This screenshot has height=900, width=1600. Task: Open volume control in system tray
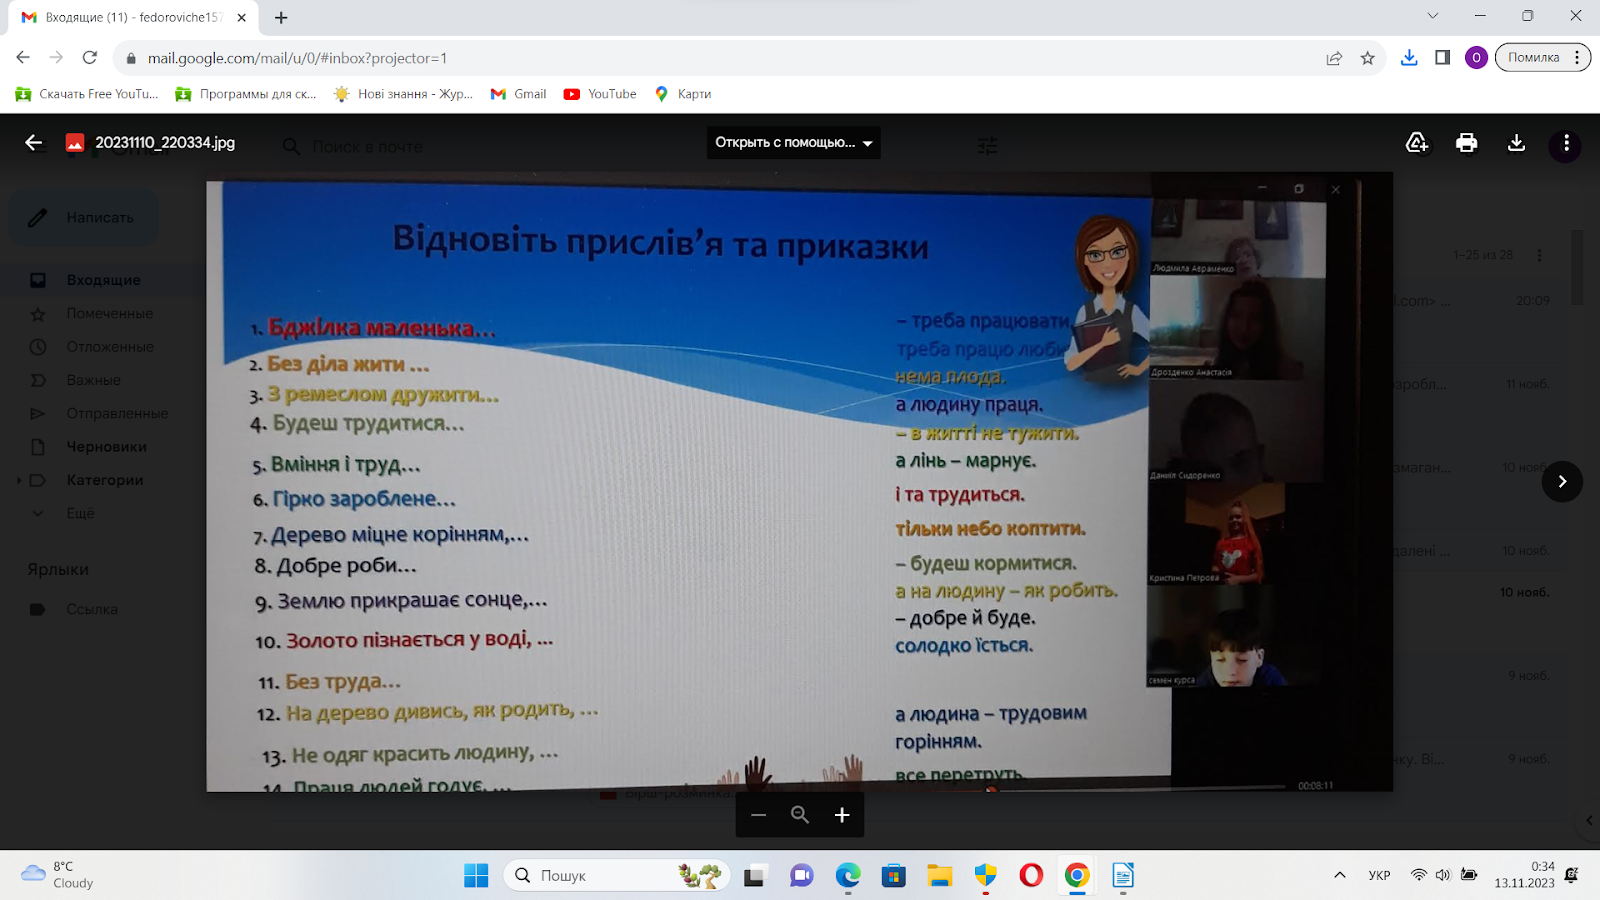[1442, 875]
